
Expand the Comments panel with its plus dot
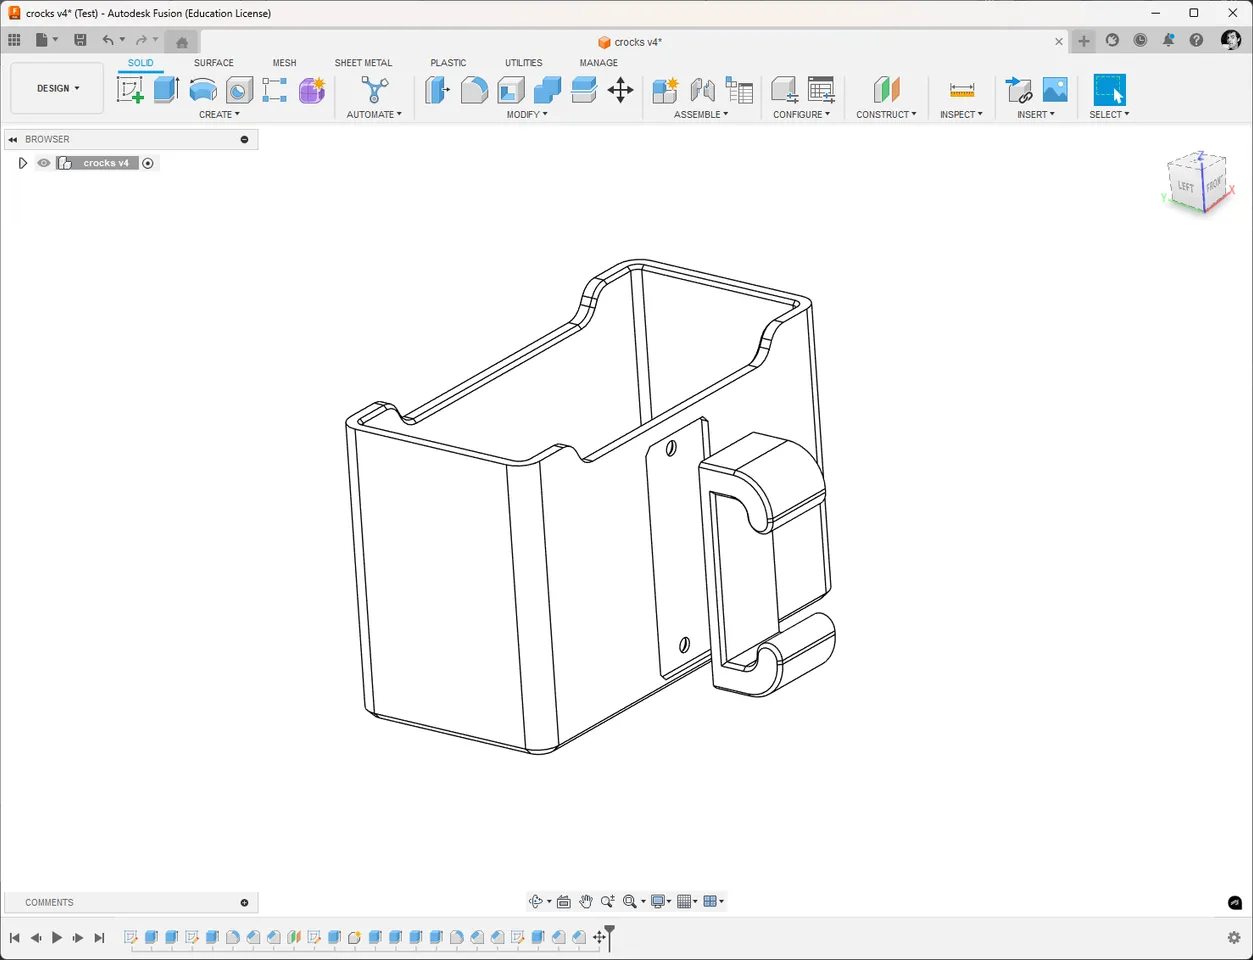244,902
